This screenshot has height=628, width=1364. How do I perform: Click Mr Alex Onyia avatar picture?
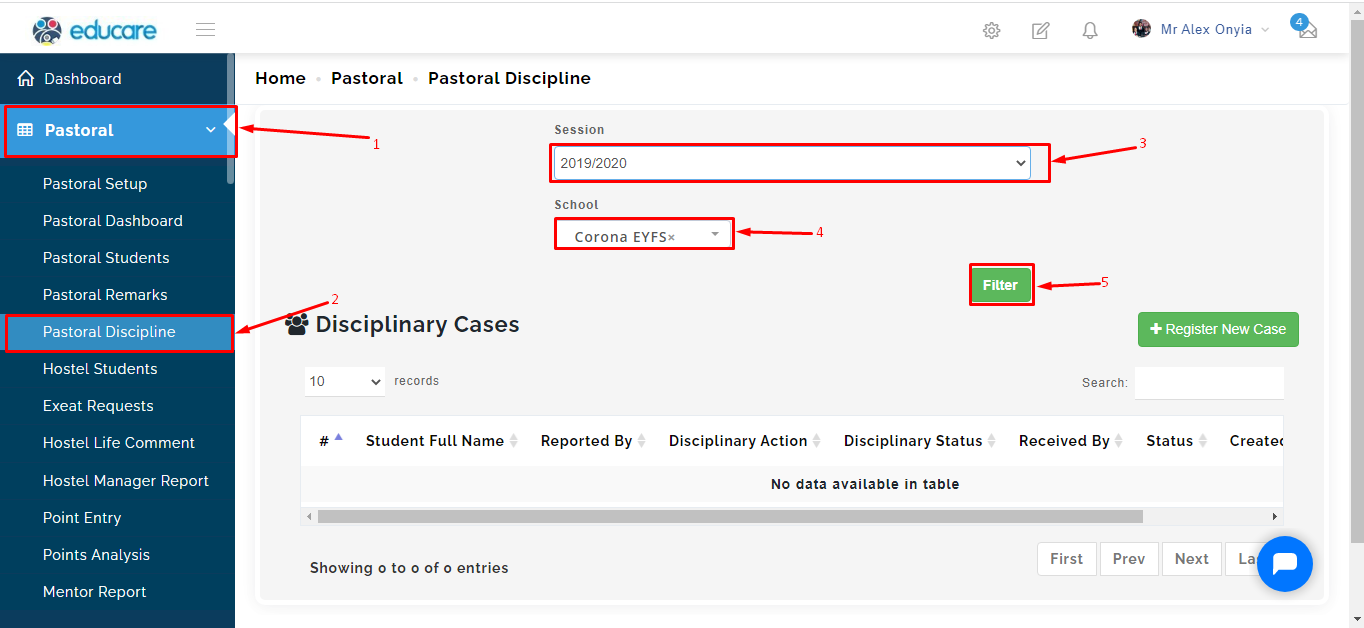[1141, 28]
